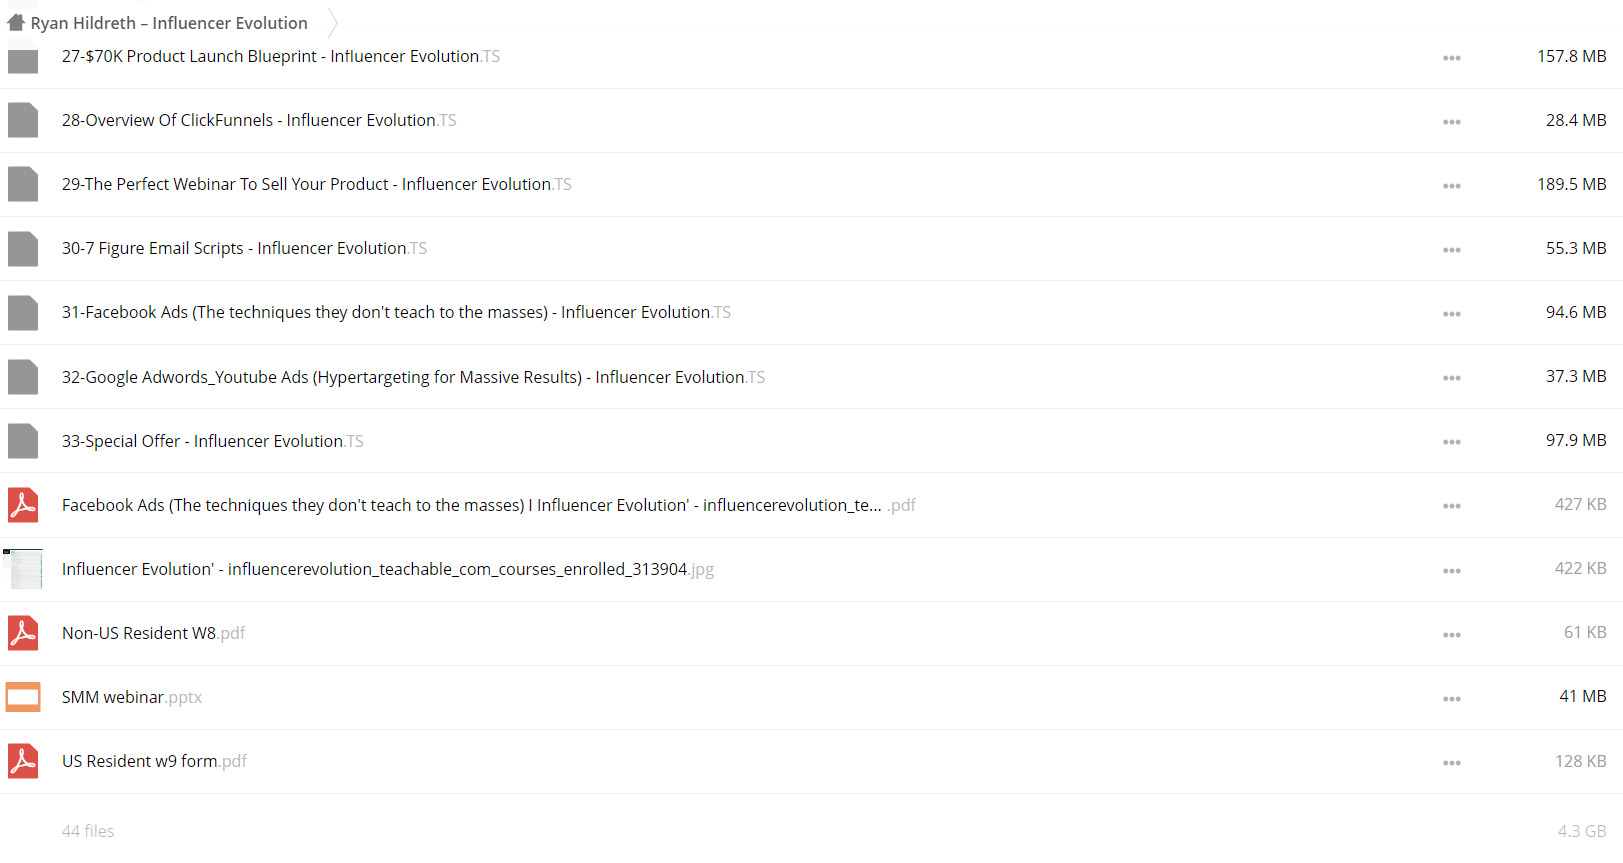Open more options for Non-US Resident W8.pdf
This screenshot has height=863, width=1623.
click(x=1452, y=635)
